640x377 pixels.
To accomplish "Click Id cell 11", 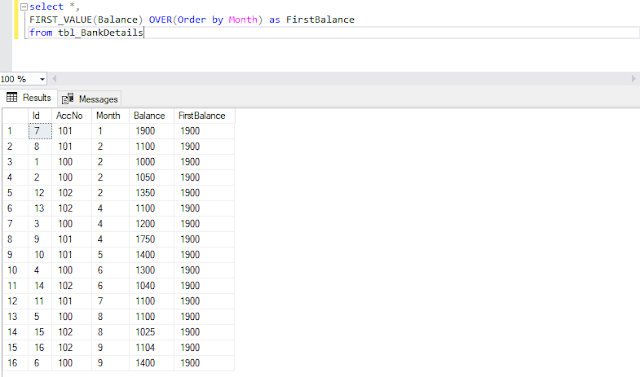I will [40, 301].
